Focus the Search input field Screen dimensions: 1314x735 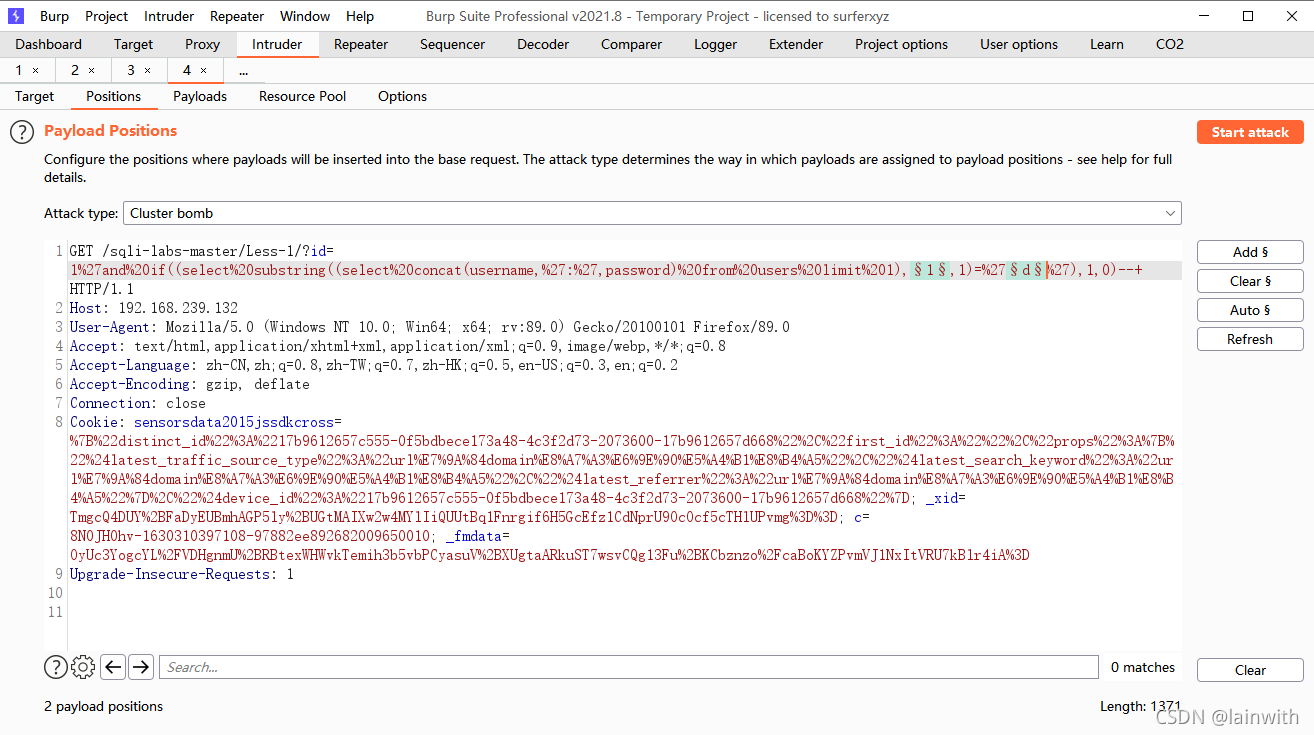point(628,667)
